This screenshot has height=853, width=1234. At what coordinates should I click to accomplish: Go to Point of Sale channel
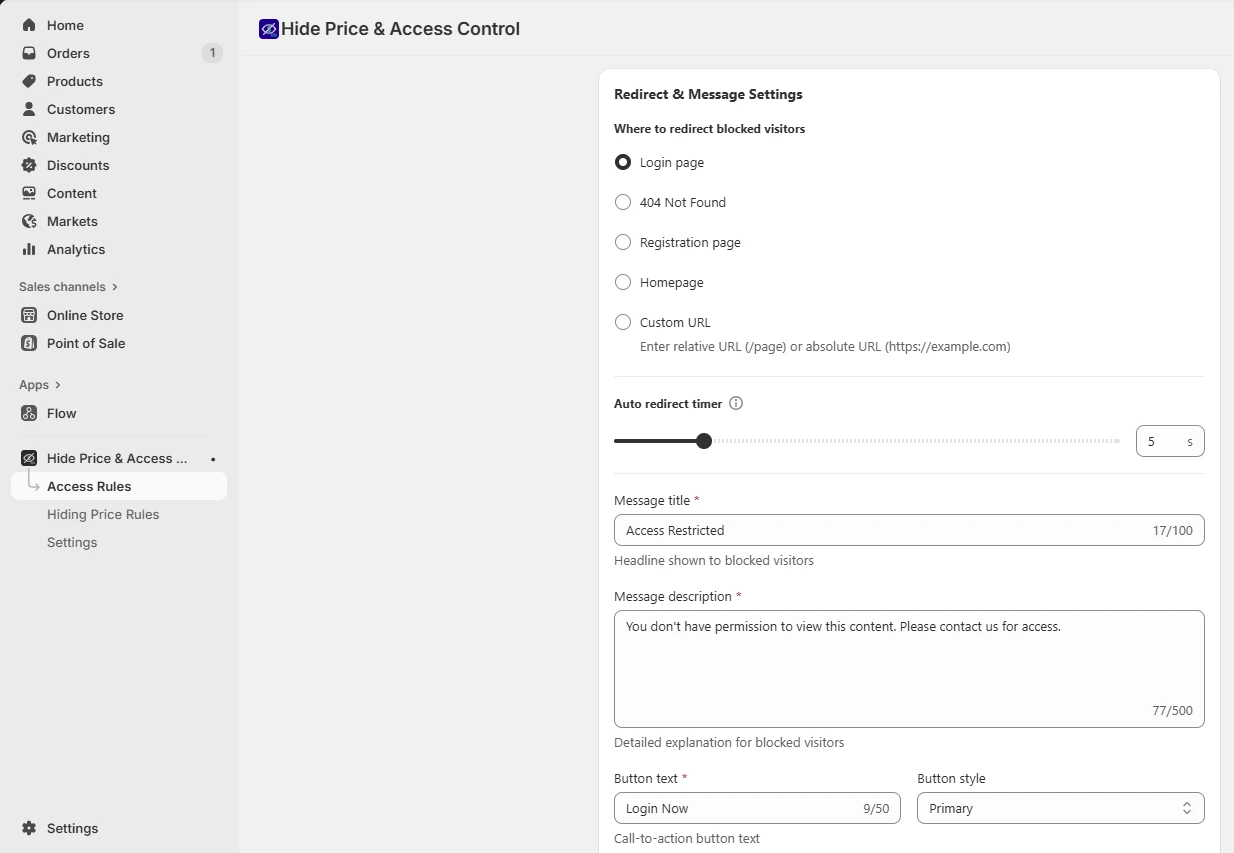pos(29,343)
